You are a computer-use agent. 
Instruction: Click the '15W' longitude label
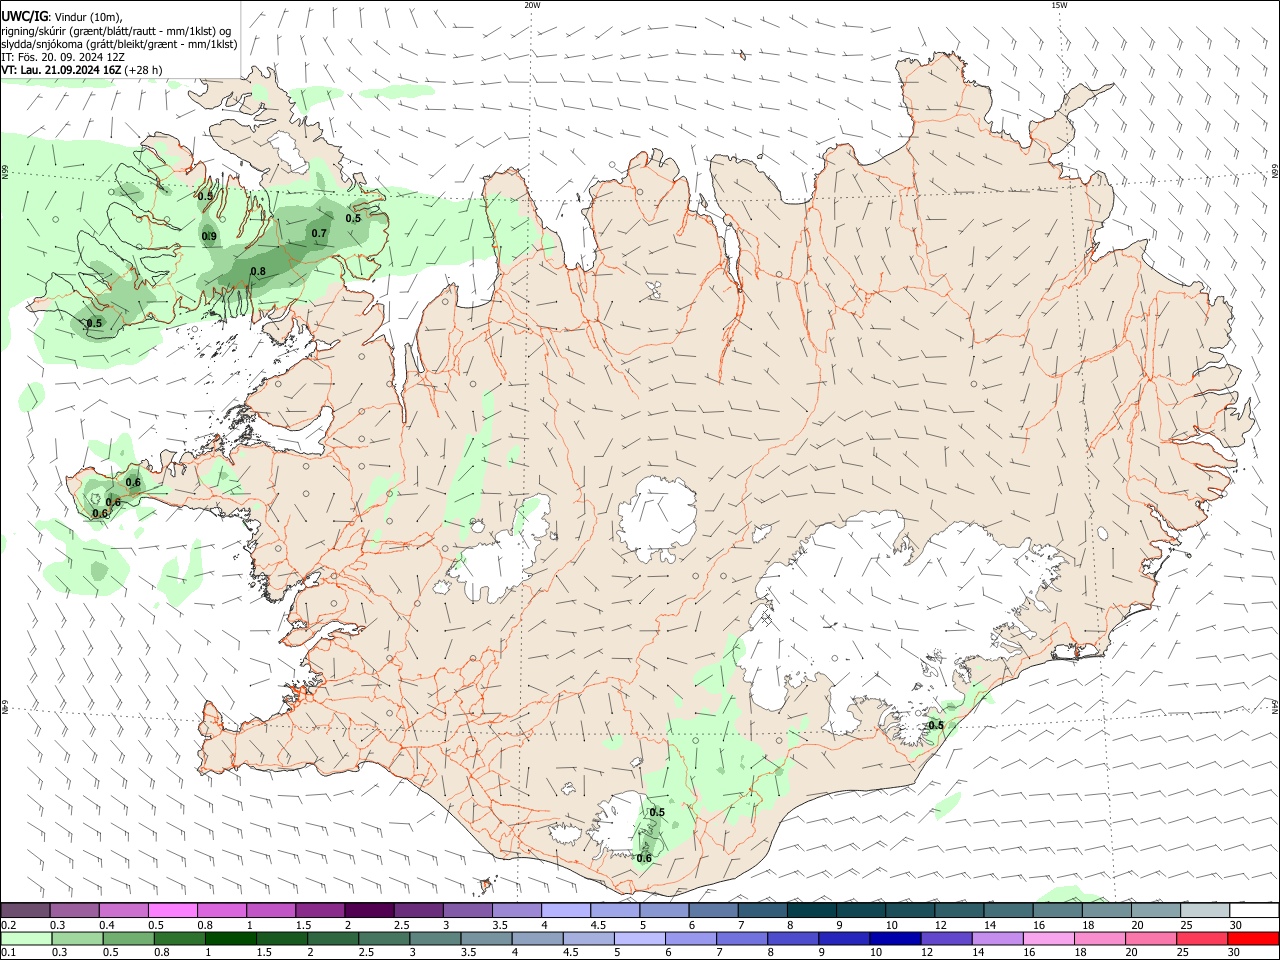coord(1059,5)
